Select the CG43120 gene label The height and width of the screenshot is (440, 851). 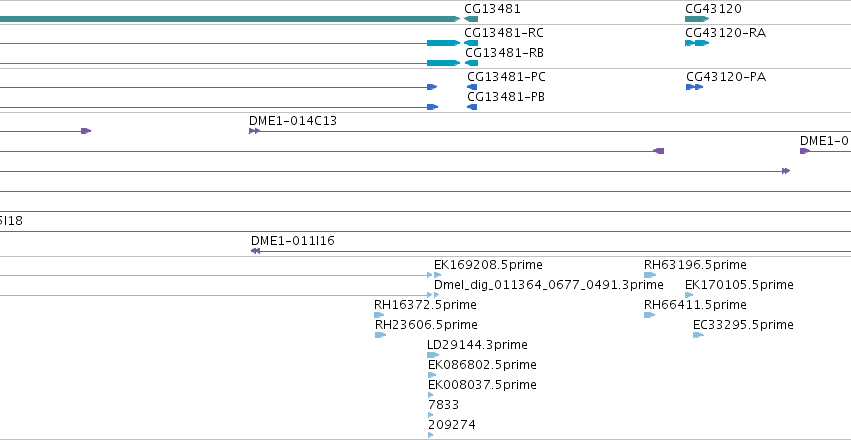[x=713, y=9]
